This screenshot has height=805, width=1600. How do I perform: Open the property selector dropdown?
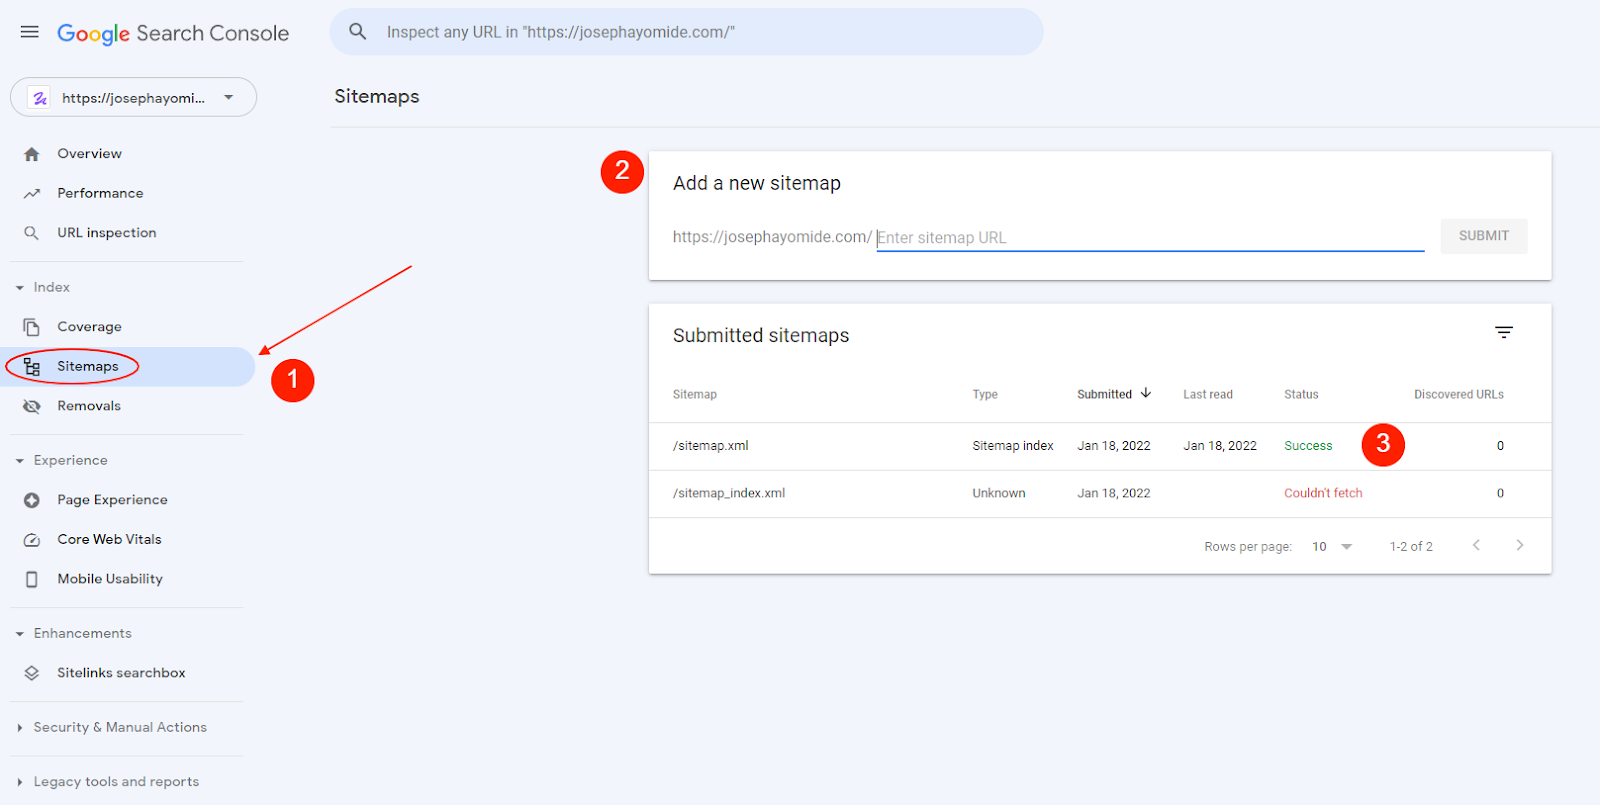click(133, 97)
